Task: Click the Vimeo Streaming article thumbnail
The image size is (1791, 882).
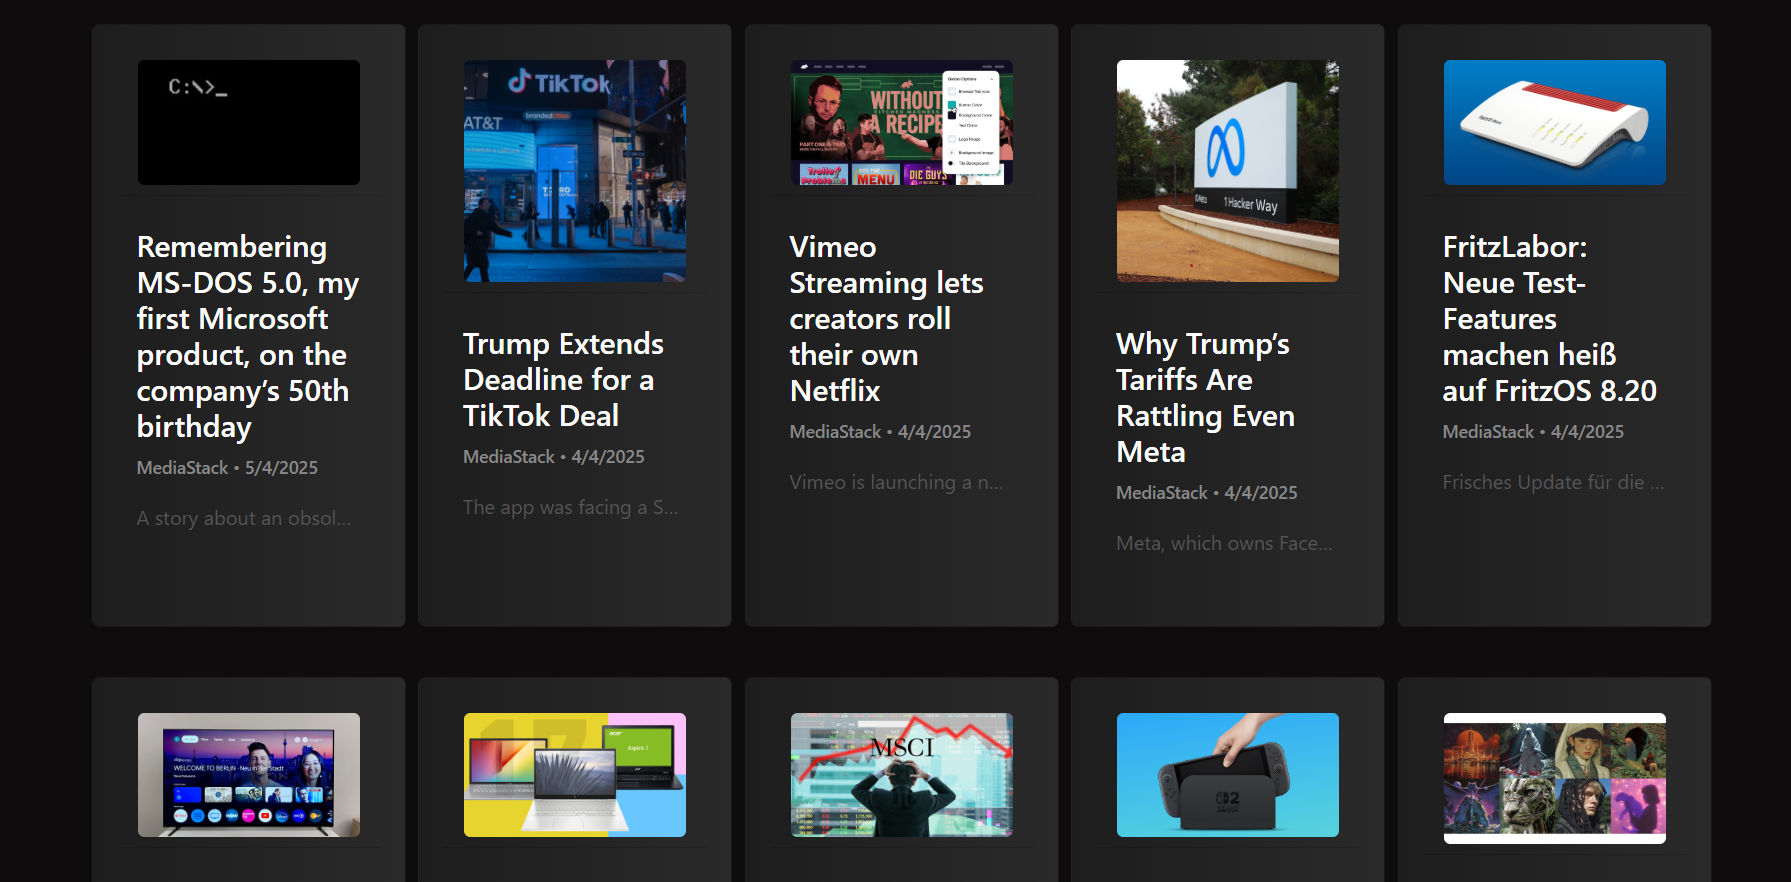Action: (901, 122)
